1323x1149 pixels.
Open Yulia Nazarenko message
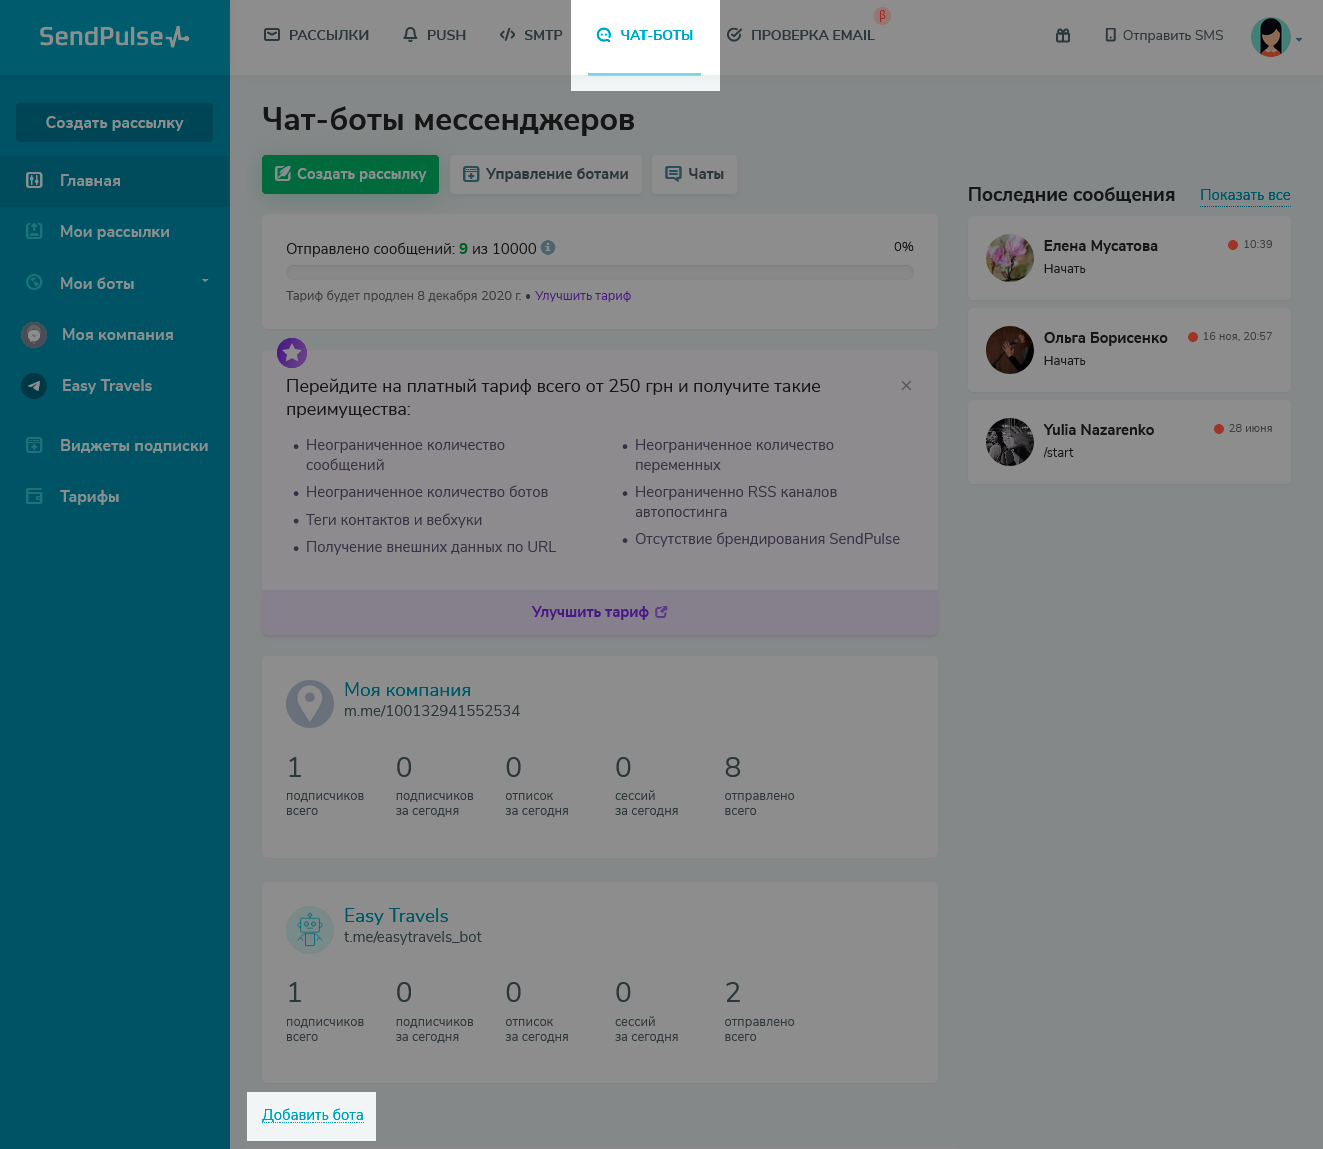tap(1129, 442)
